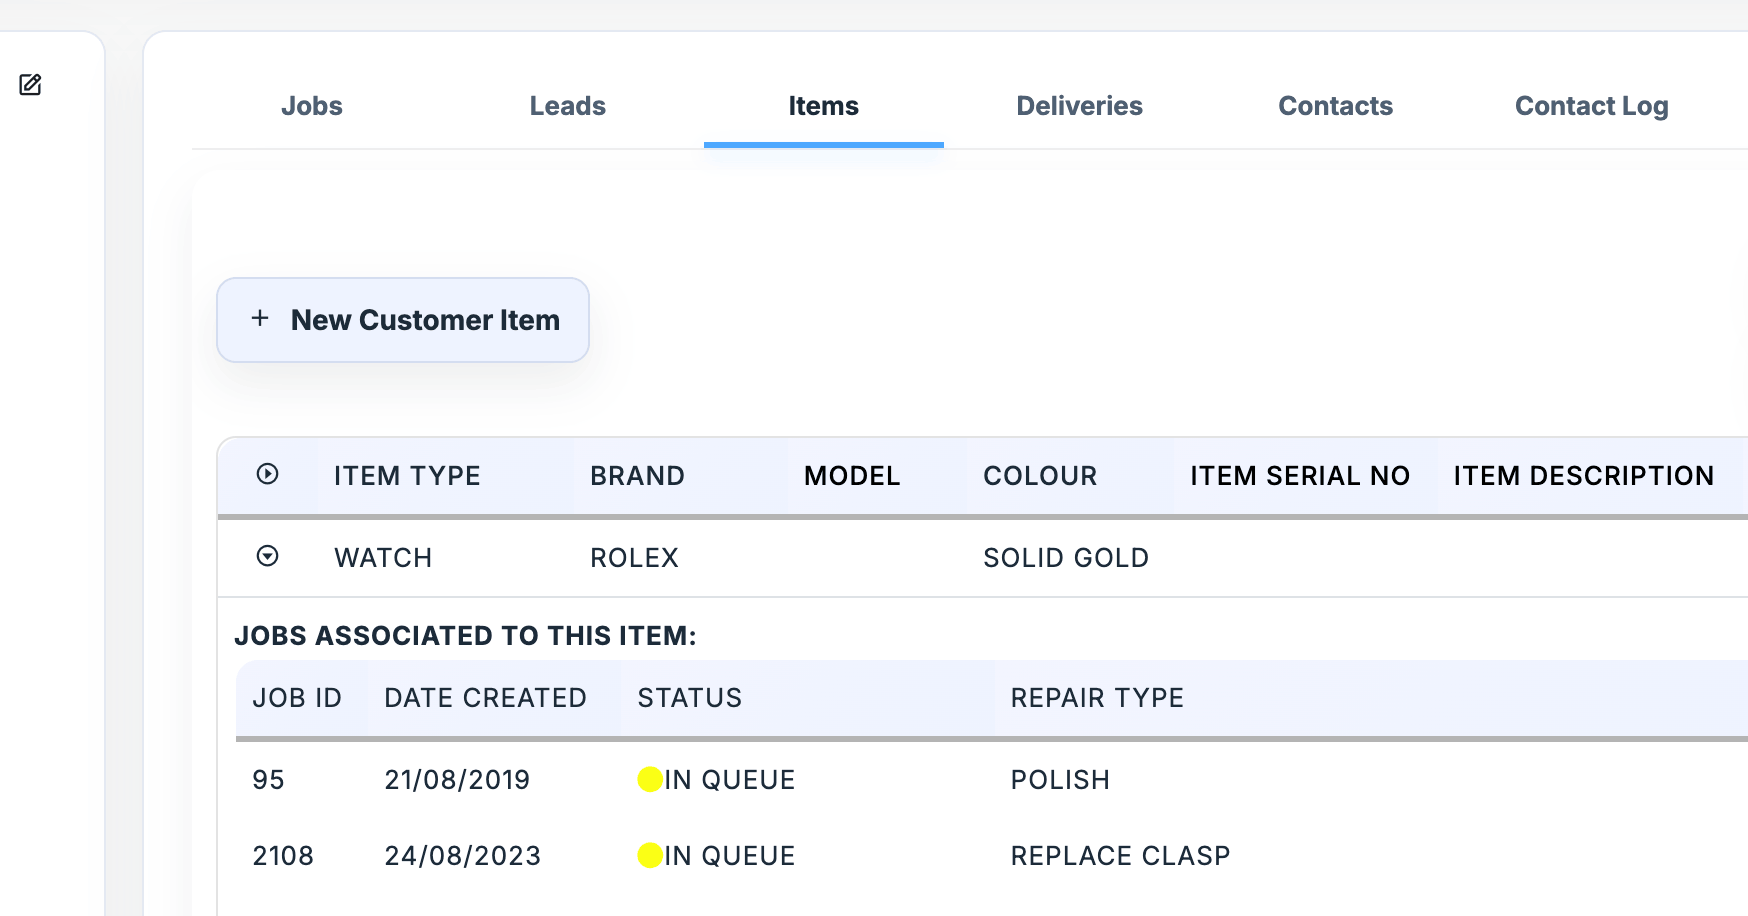
Task: Open job 2108 Replace Clasp row
Action: point(1120,856)
